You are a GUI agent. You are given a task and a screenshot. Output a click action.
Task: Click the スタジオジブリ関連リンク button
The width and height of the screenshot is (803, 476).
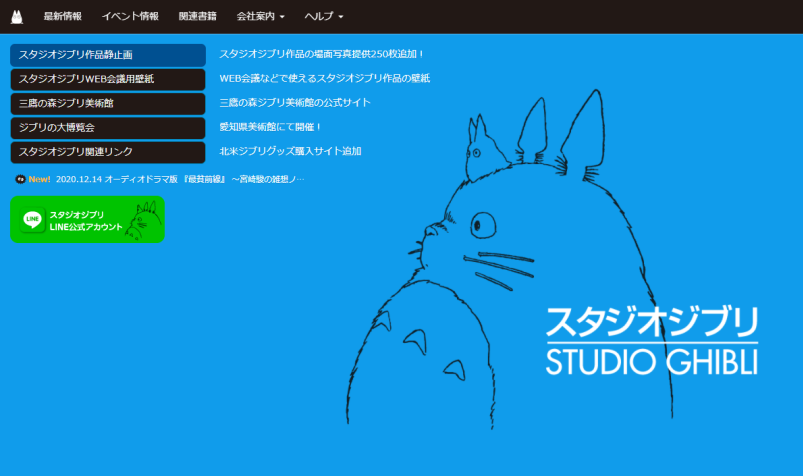pos(108,152)
